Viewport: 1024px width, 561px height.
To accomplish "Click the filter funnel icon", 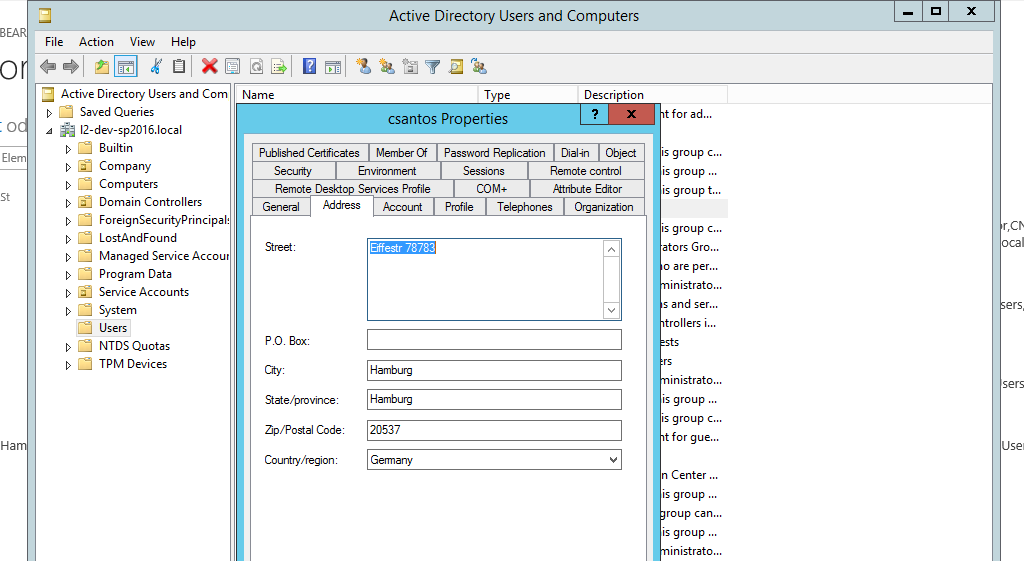I will coord(433,67).
